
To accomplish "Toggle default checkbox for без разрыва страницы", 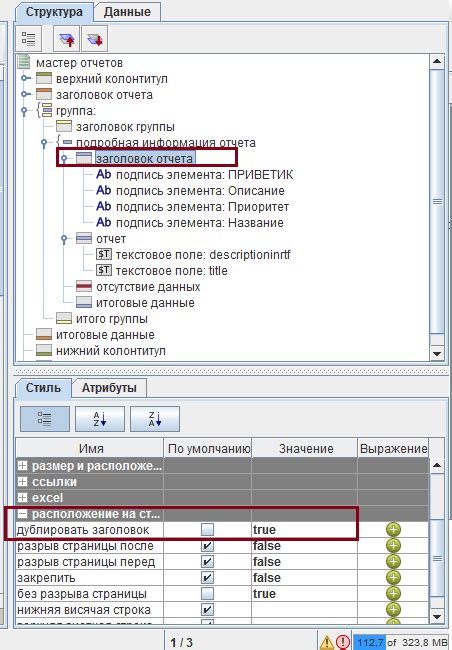I will 207,594.
